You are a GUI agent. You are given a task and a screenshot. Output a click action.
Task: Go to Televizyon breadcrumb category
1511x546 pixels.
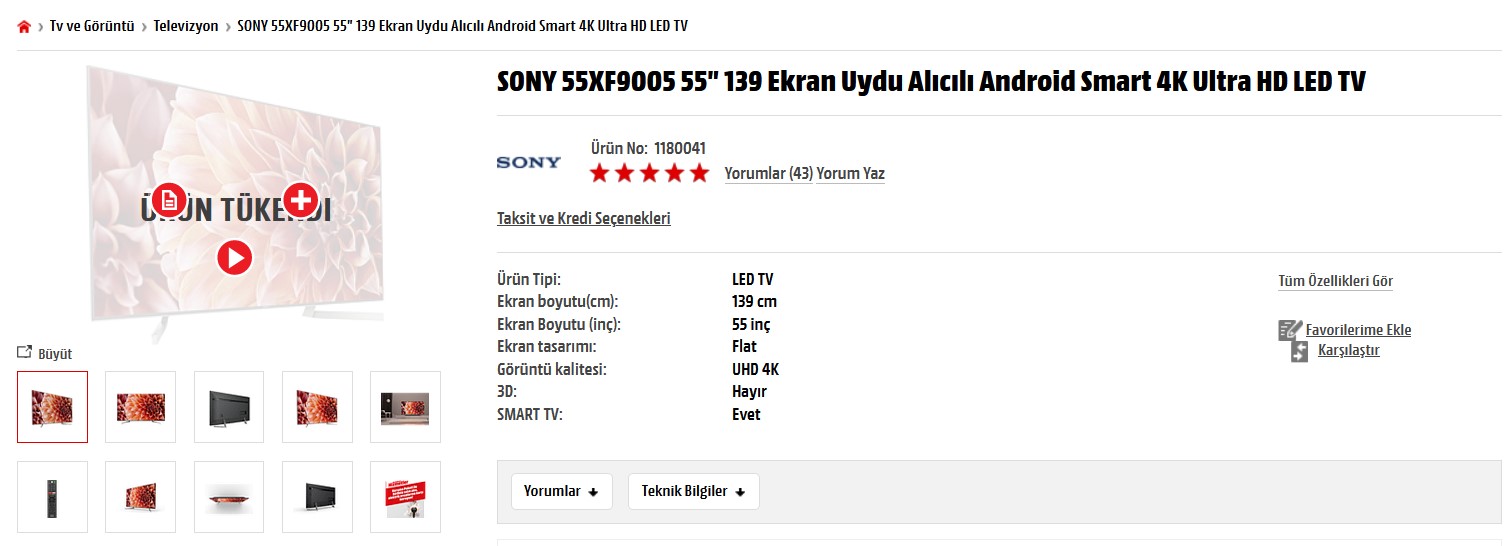click(x=186, y=26)
